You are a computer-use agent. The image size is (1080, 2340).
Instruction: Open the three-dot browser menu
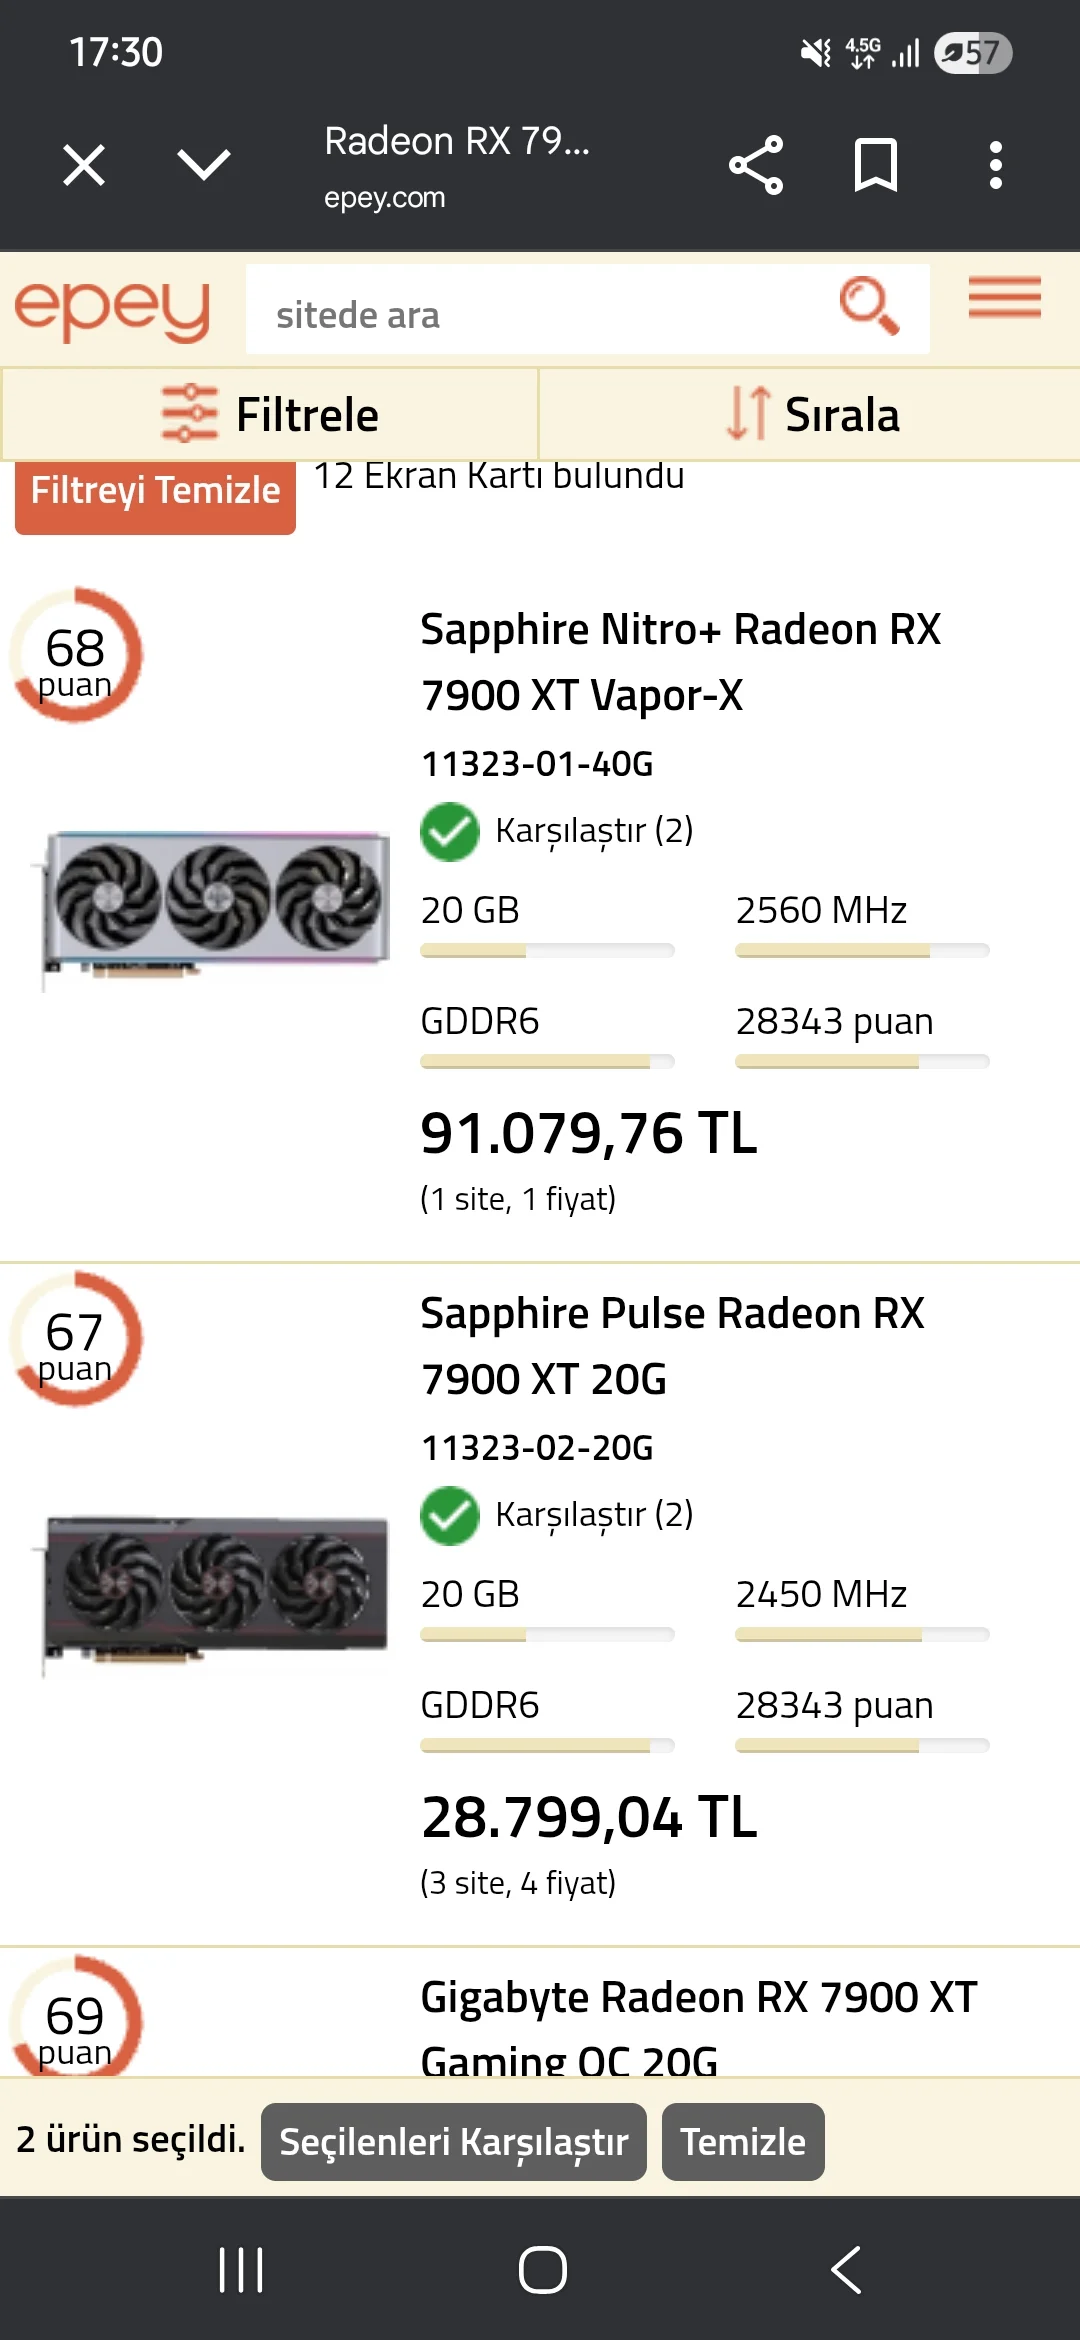(x=995, y=165)
